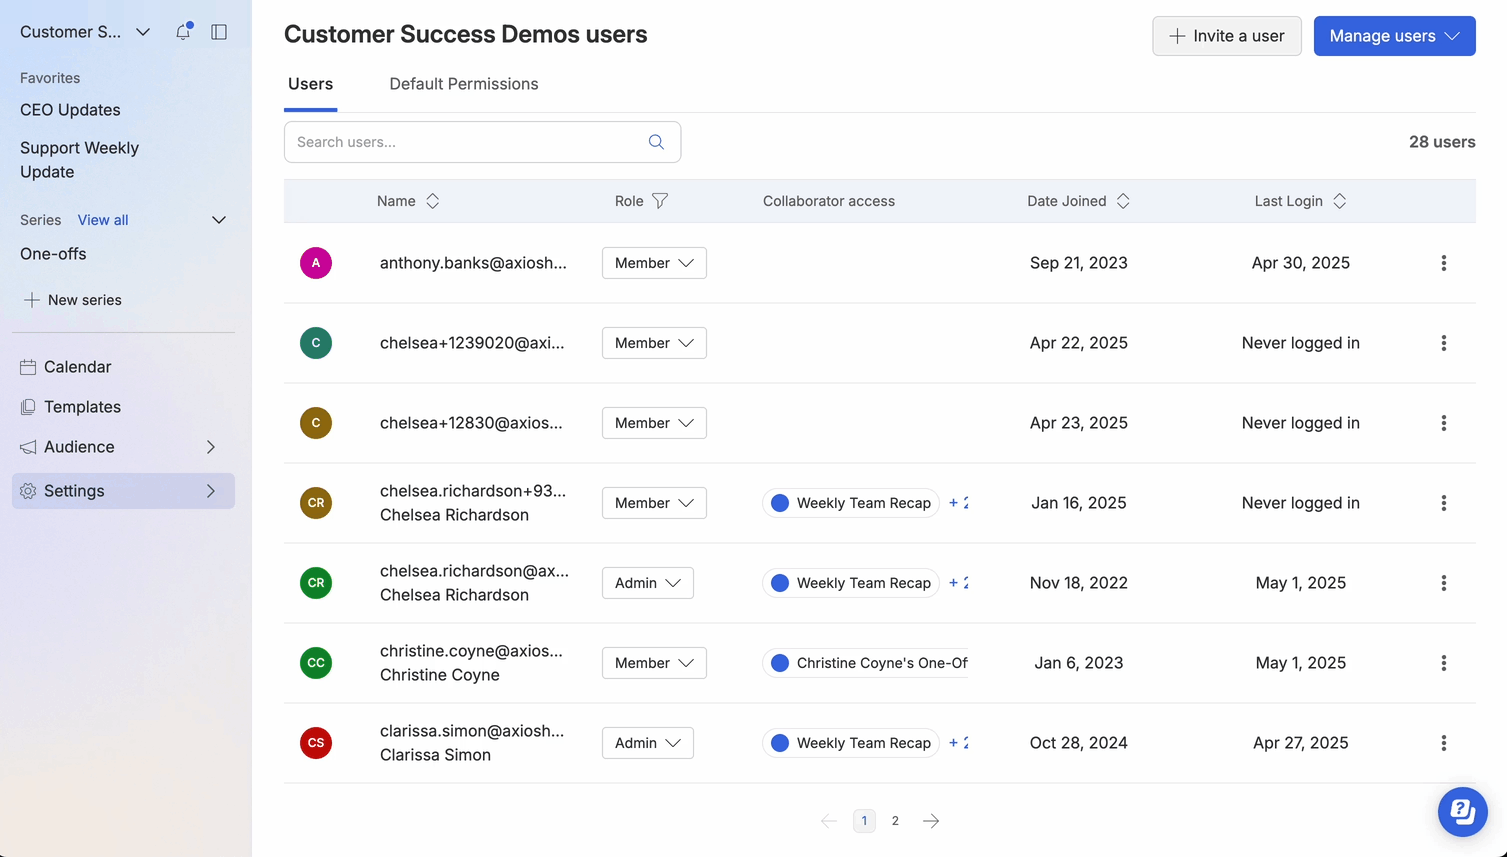Screen dimensions: 1507x857
Task: Sort by Last Login
Action: [1339, 201]
